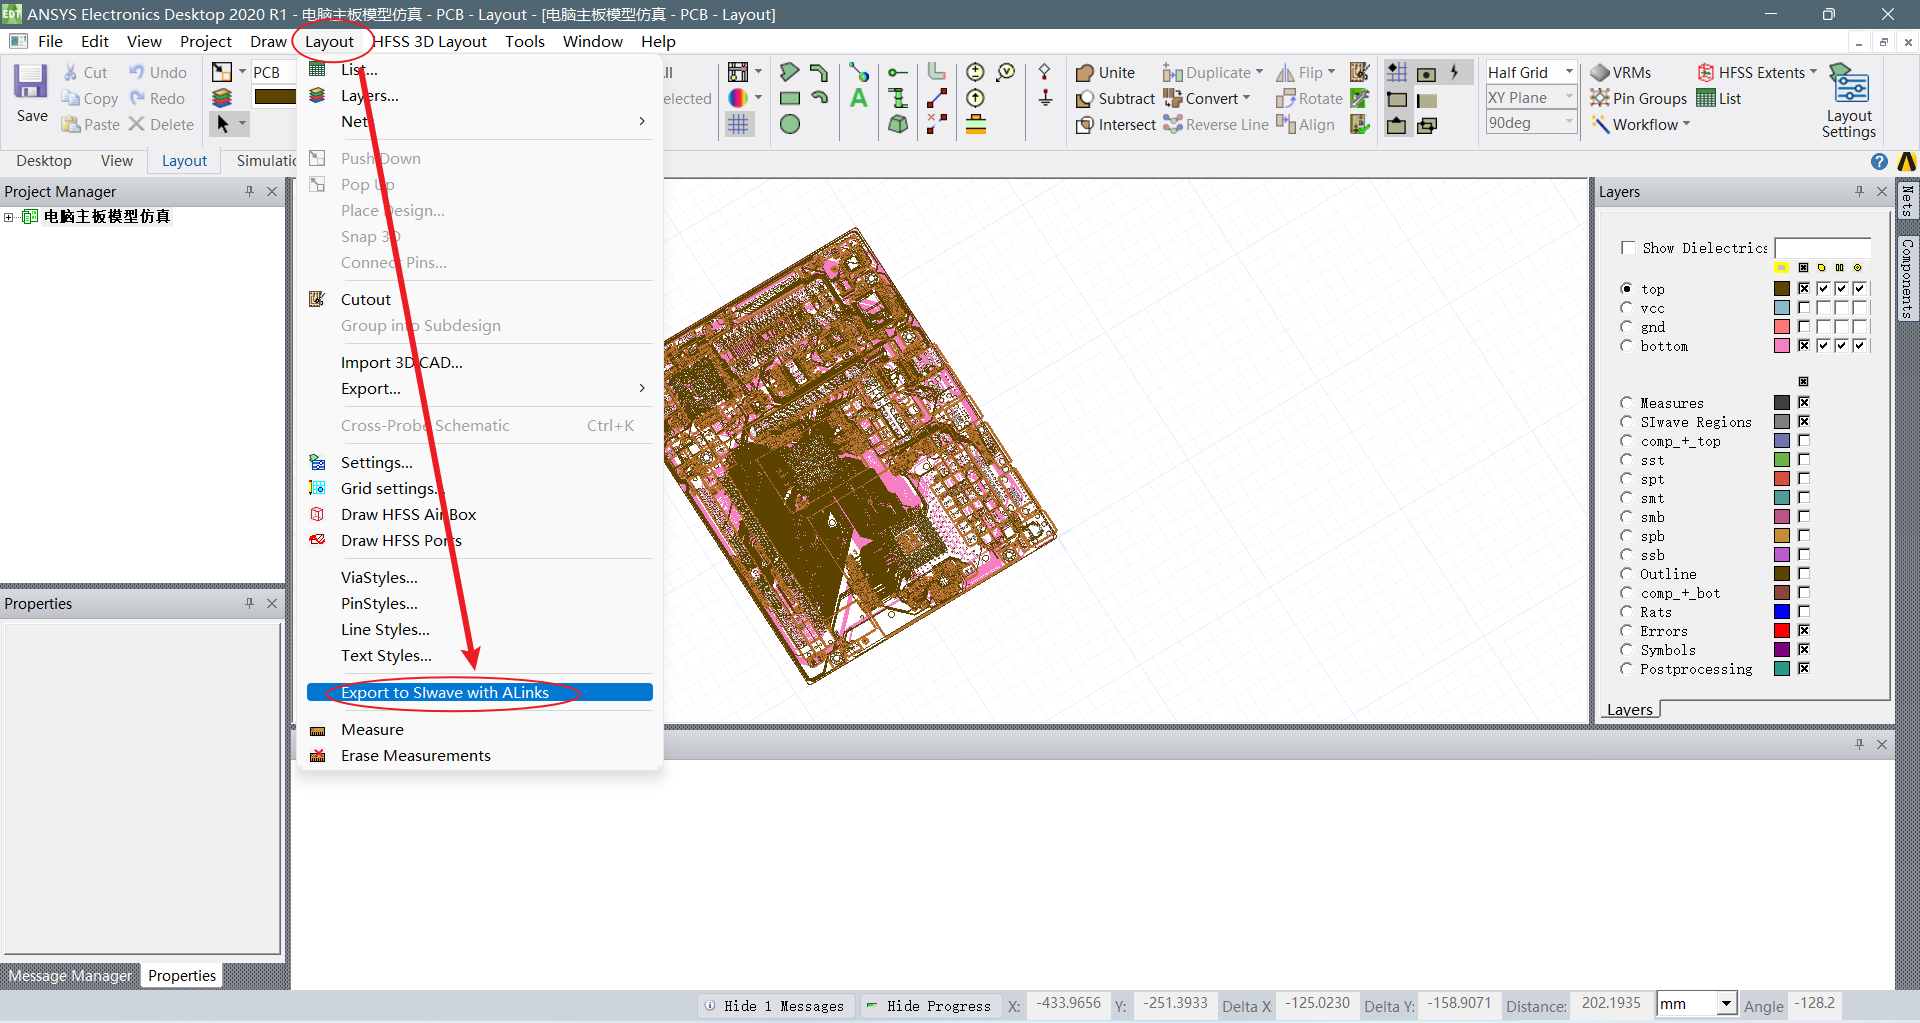Viewport: 1920px width, 1023px height.
Task: Open the Half Grid dropdown
Action: [x=1568, y=72]
